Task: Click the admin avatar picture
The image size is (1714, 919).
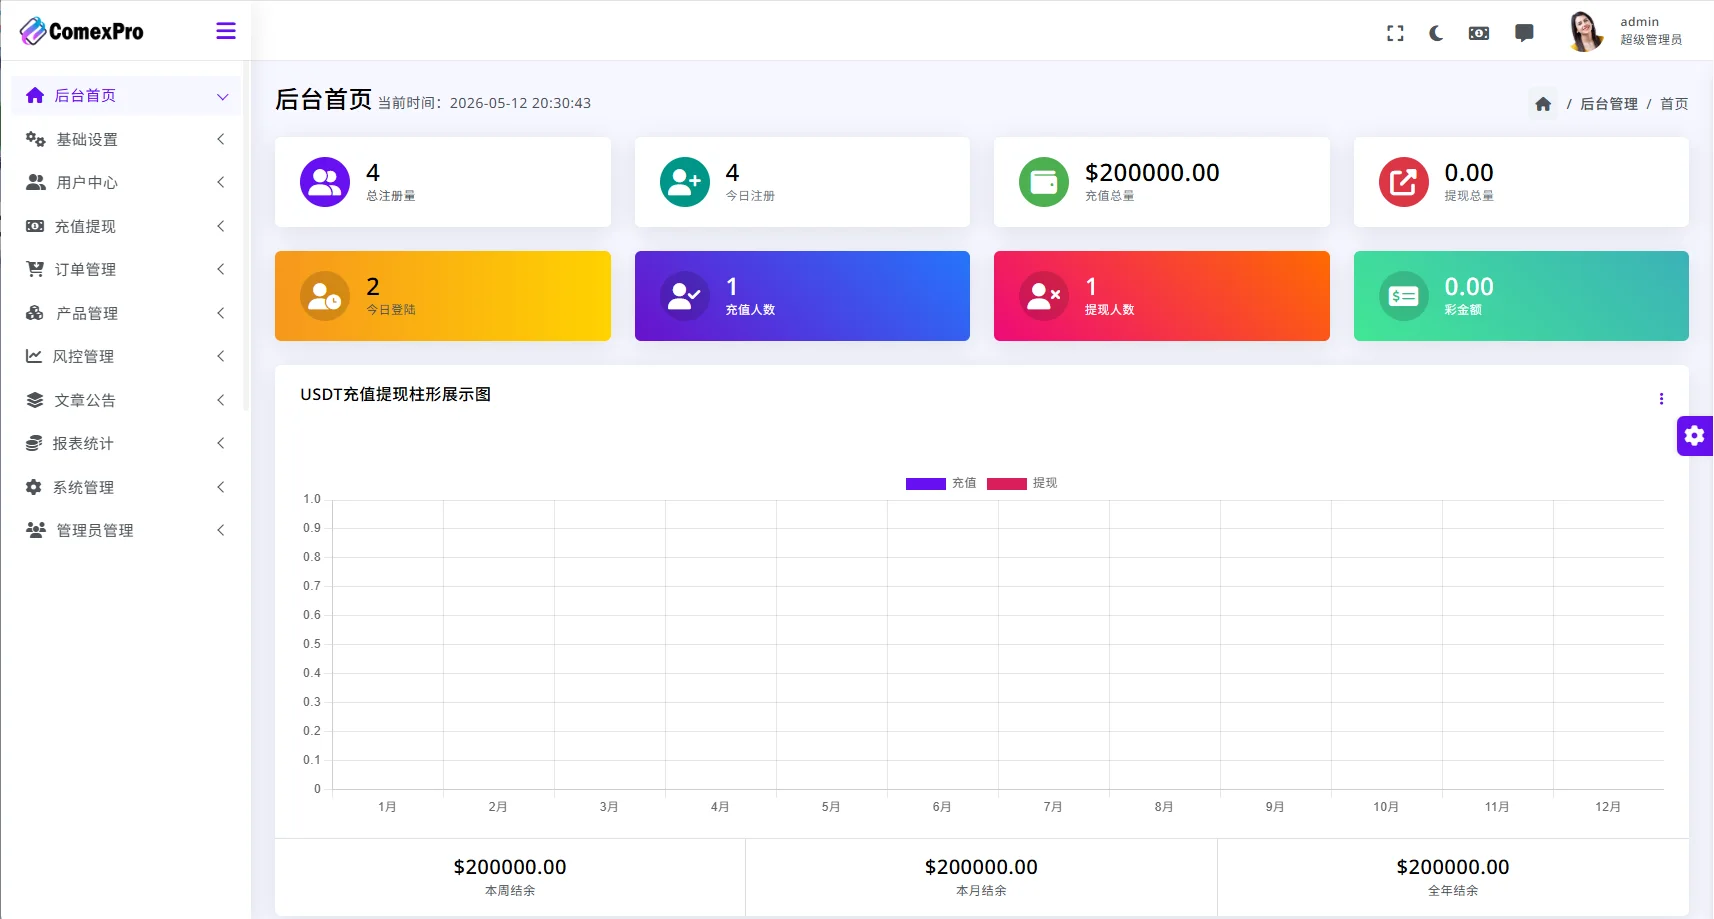Action: tap(1586, 31)
